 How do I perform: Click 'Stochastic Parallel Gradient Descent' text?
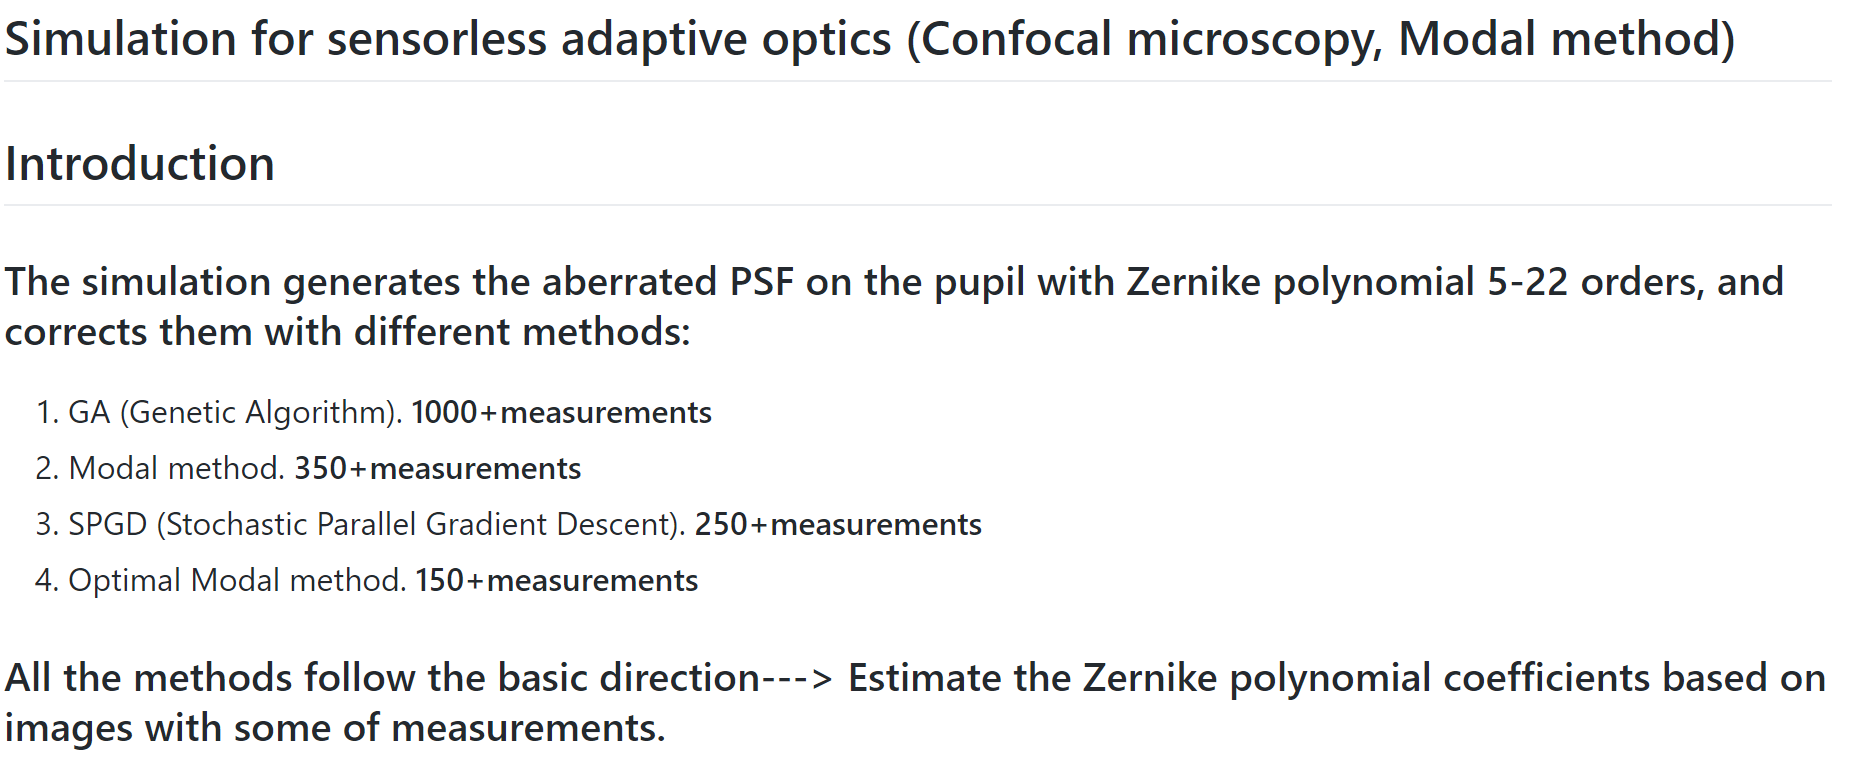[x=417, y=524]
